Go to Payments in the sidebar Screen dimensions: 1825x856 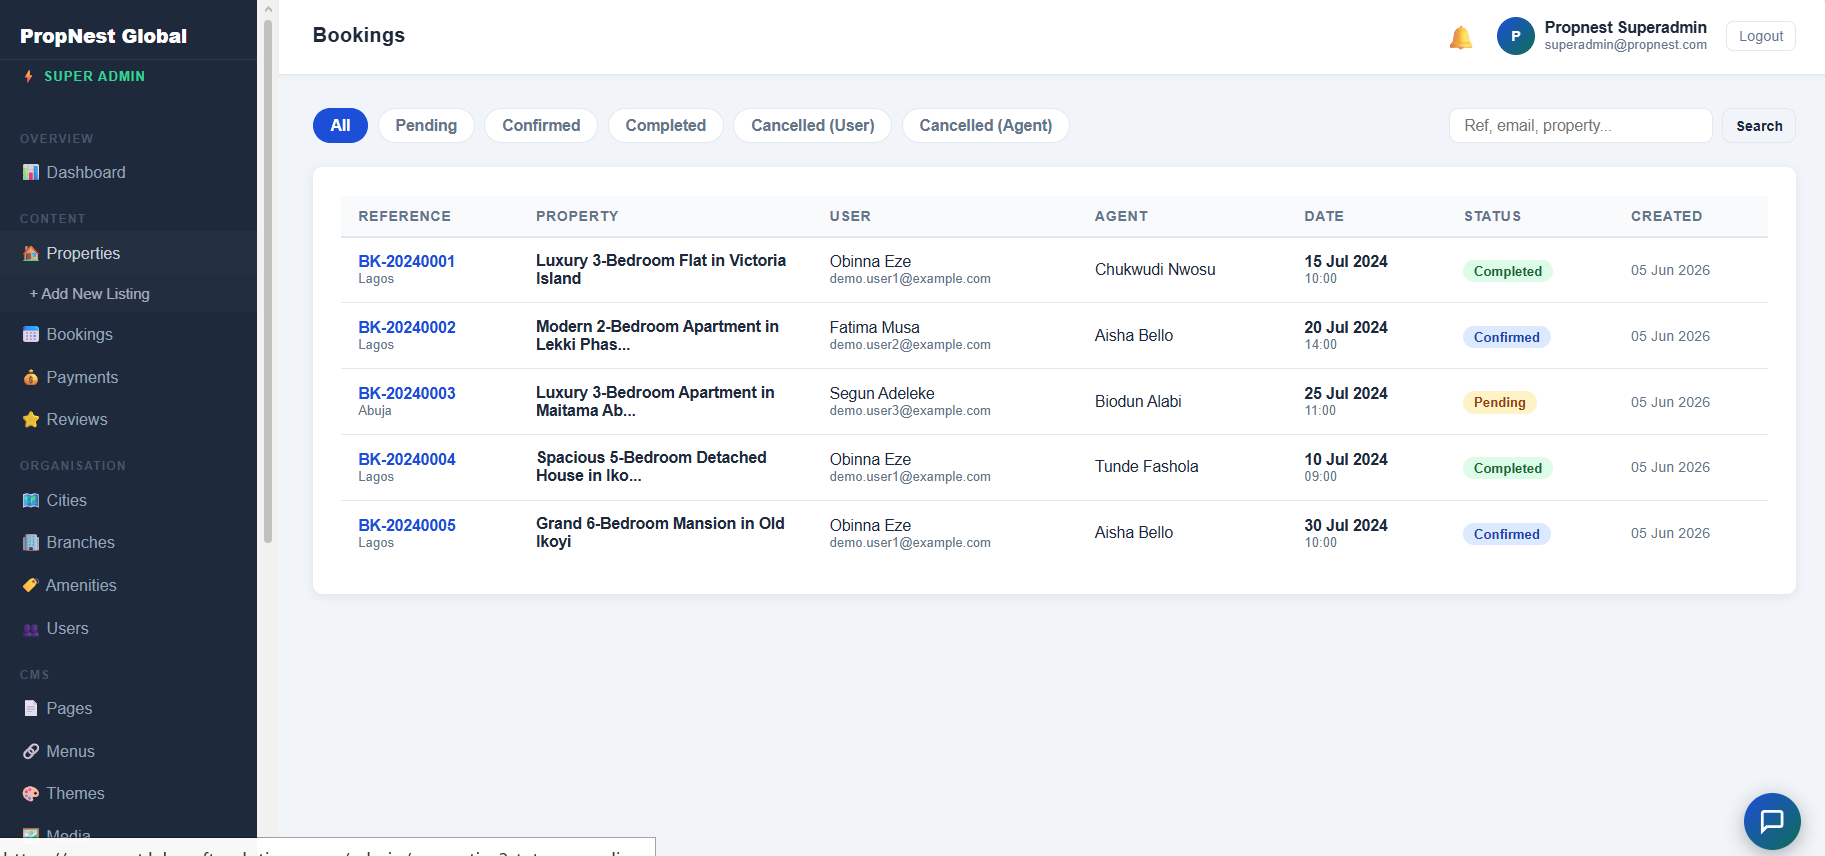pyautogui.click(x=128, y=377)
